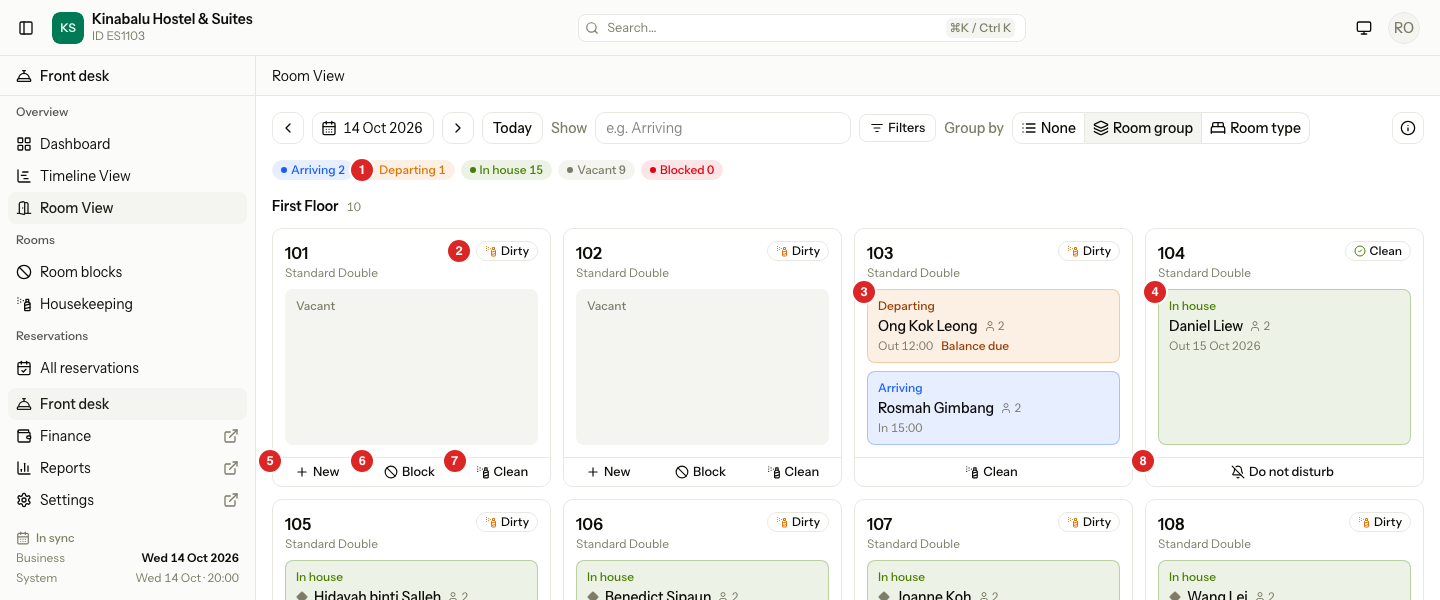Focus the top Search field
Viewport: 1440px width, 600px height.
click(x=801, y=28)
